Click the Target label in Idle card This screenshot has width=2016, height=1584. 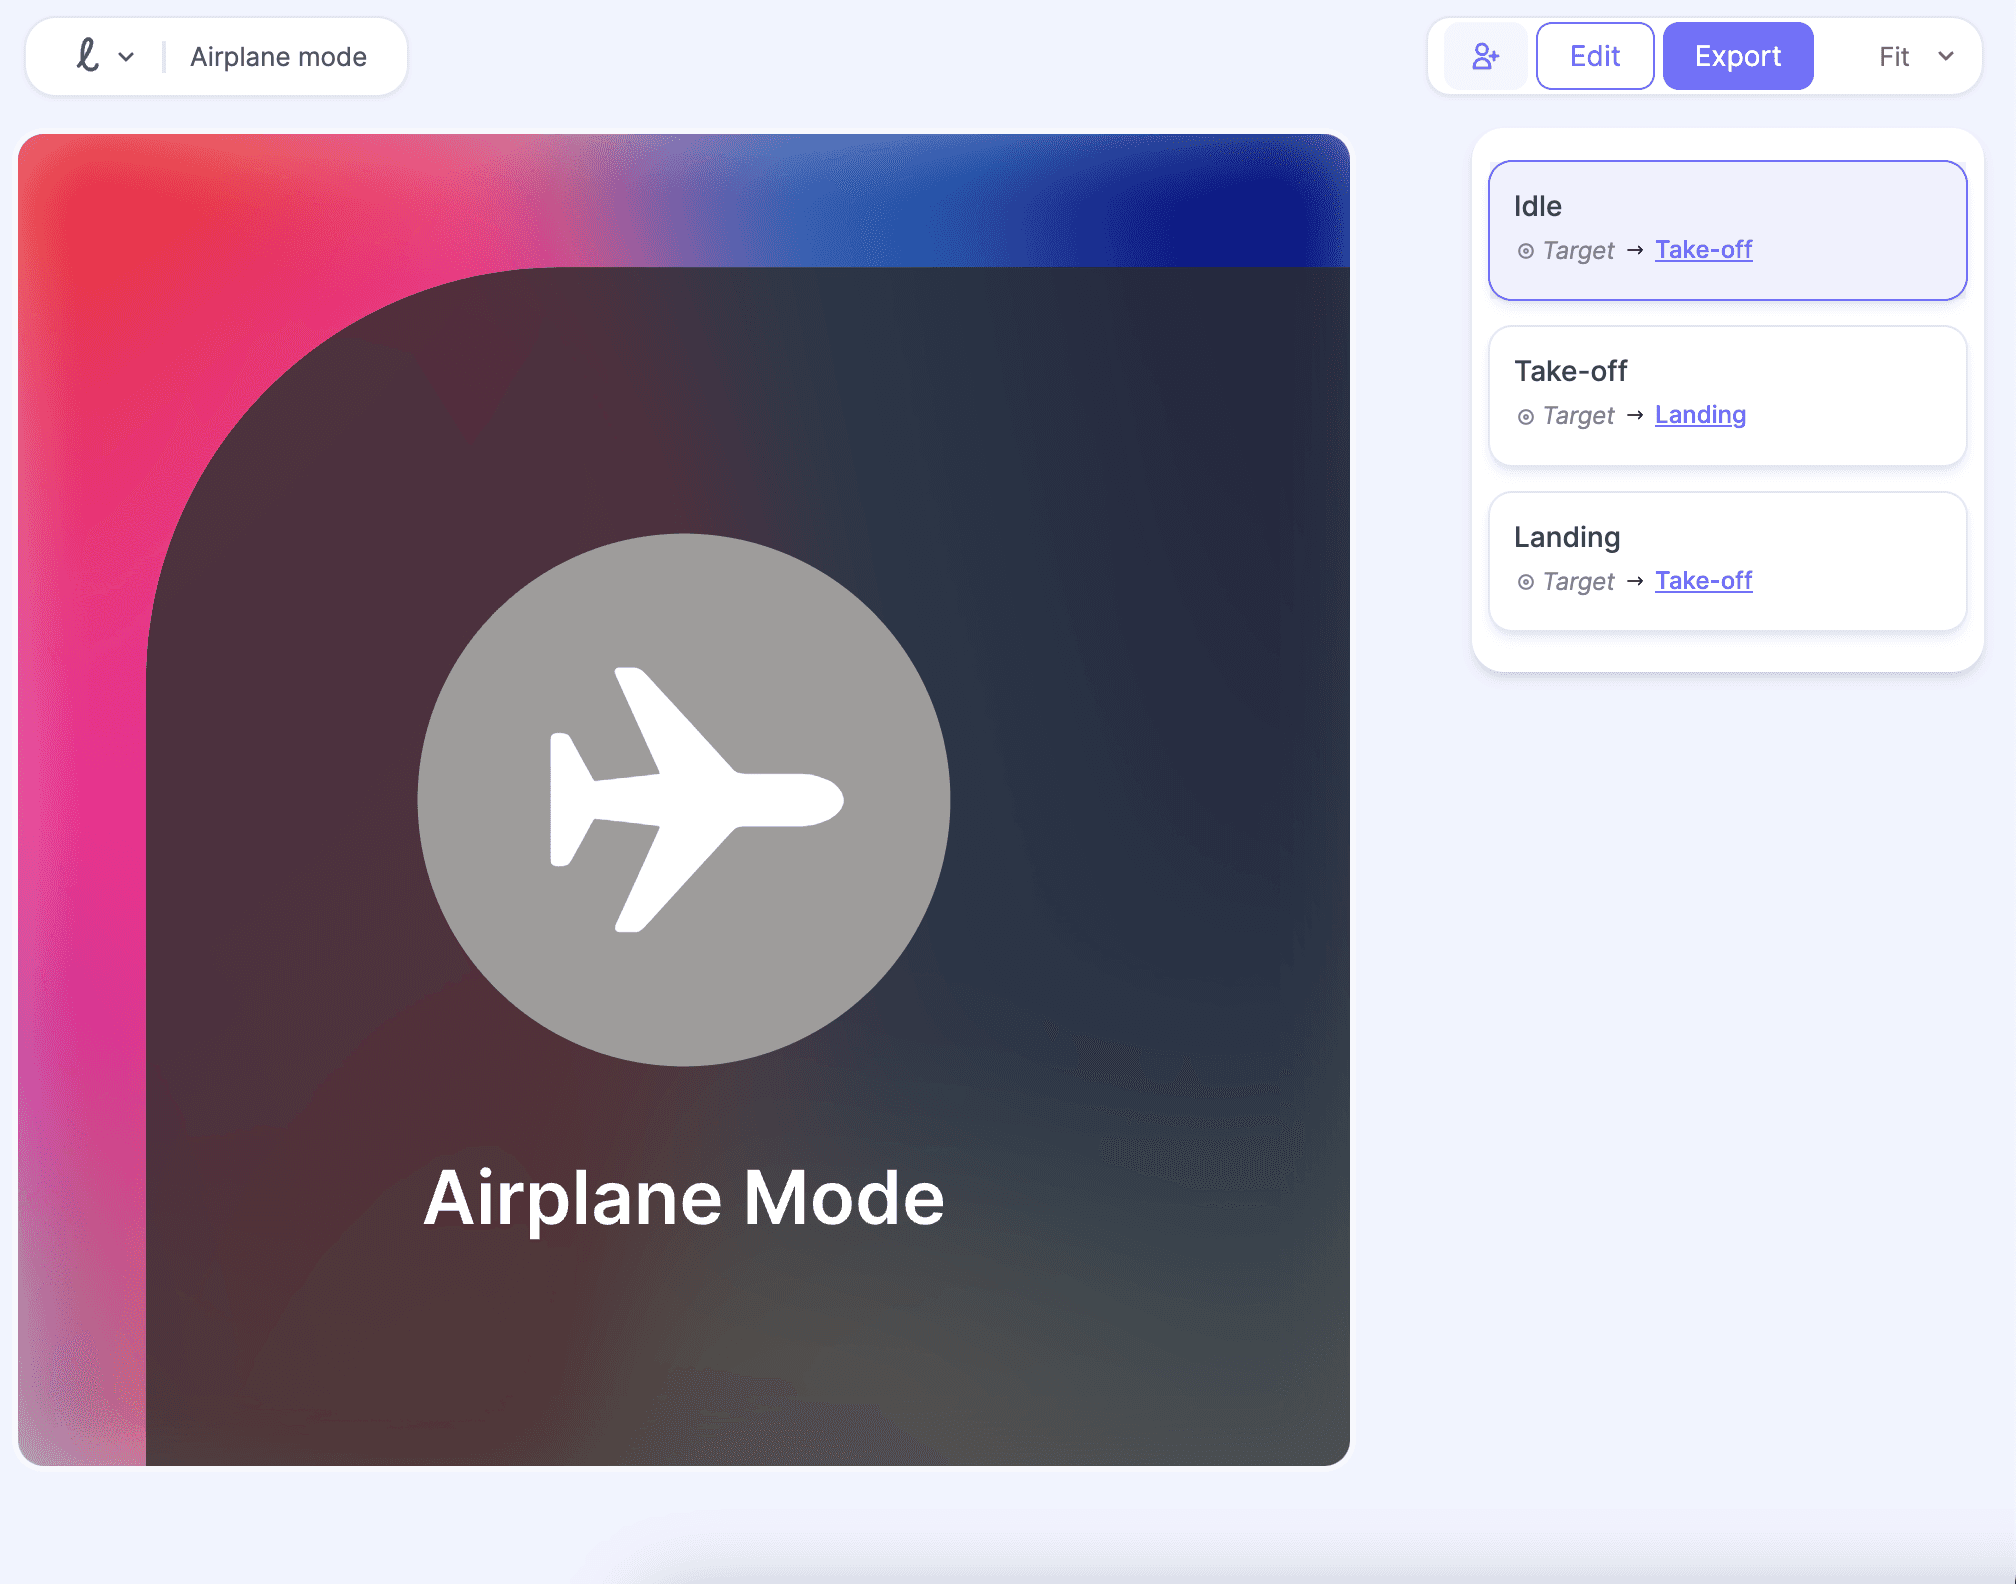(1578, 251)
